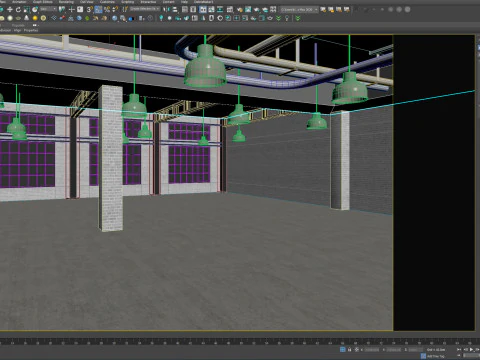
Task: Click the Grid = 10.0m status text
Action: 436,350
